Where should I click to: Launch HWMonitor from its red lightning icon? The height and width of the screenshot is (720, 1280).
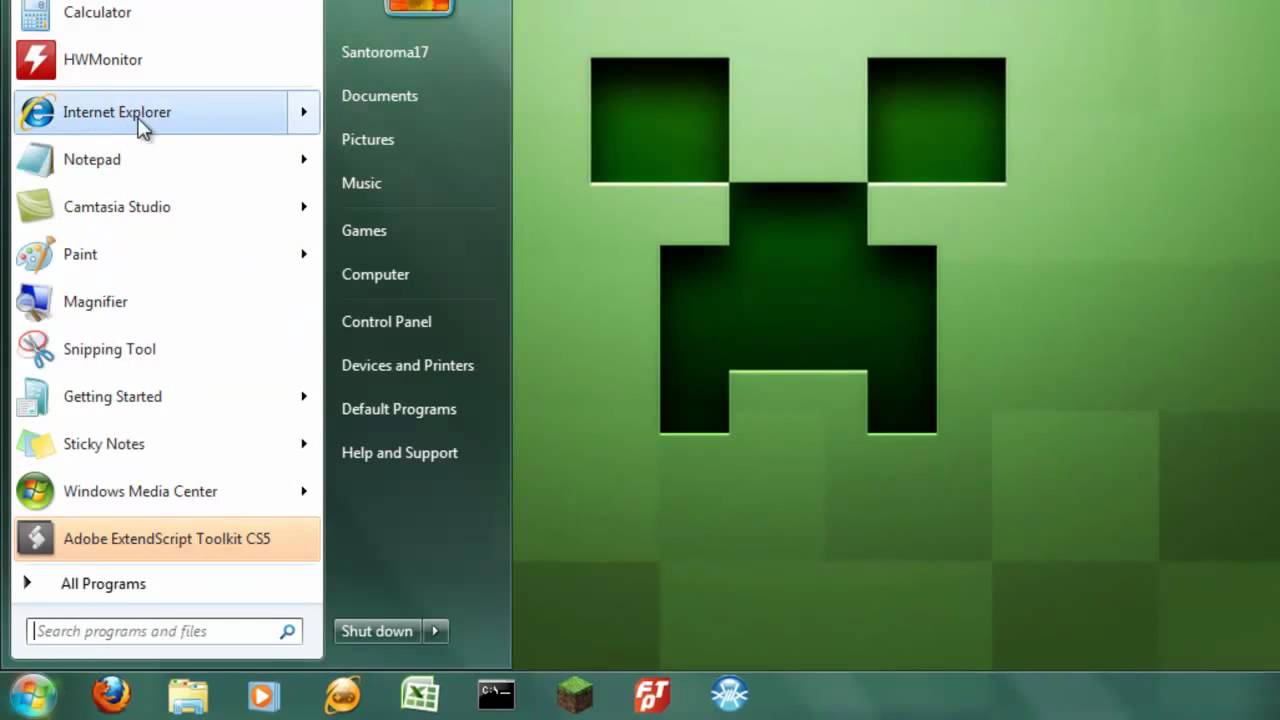point(36,60)
